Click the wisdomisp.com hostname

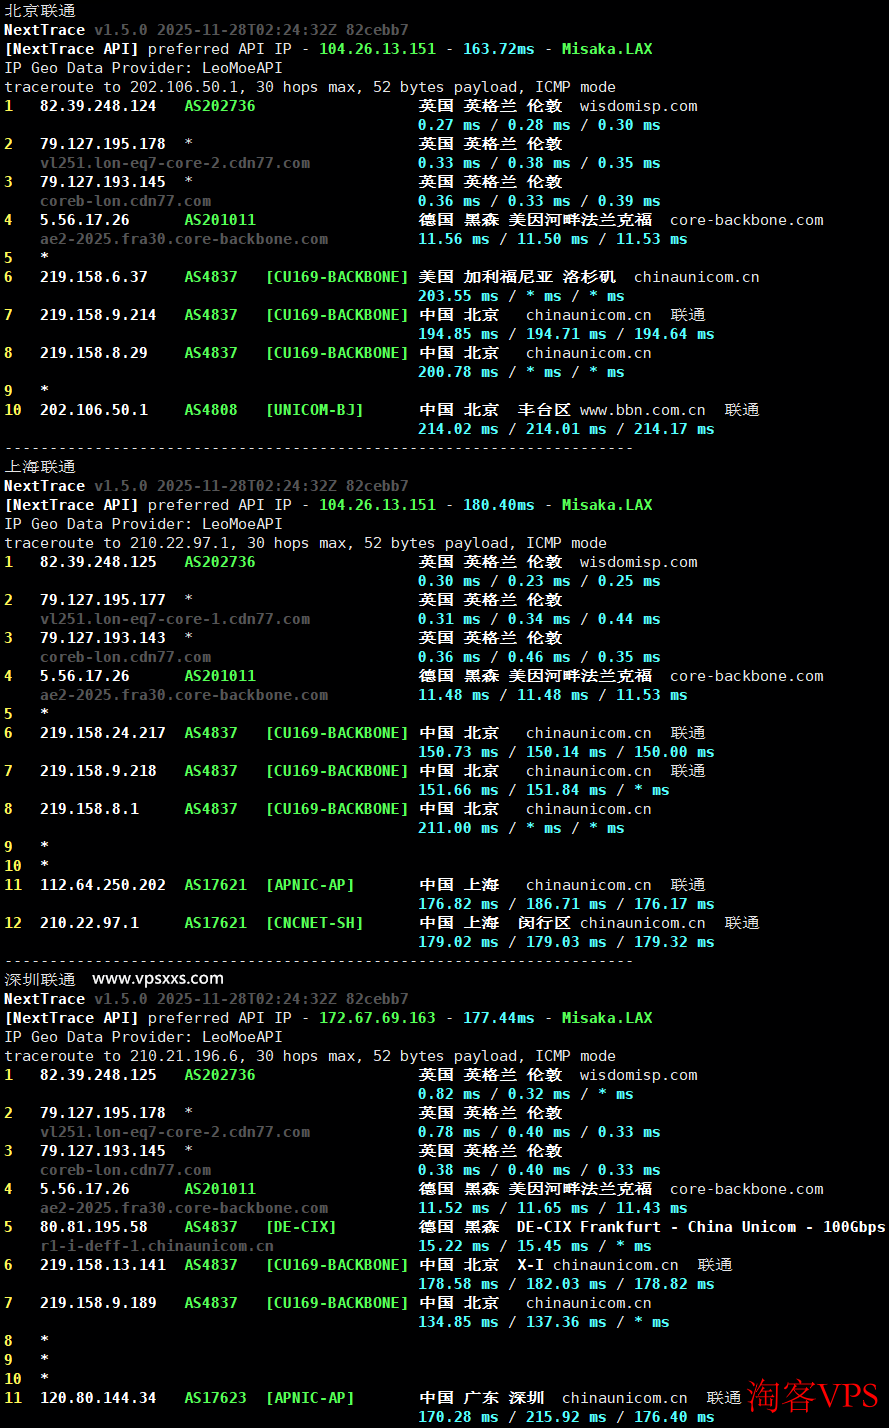tap(638, 105)
